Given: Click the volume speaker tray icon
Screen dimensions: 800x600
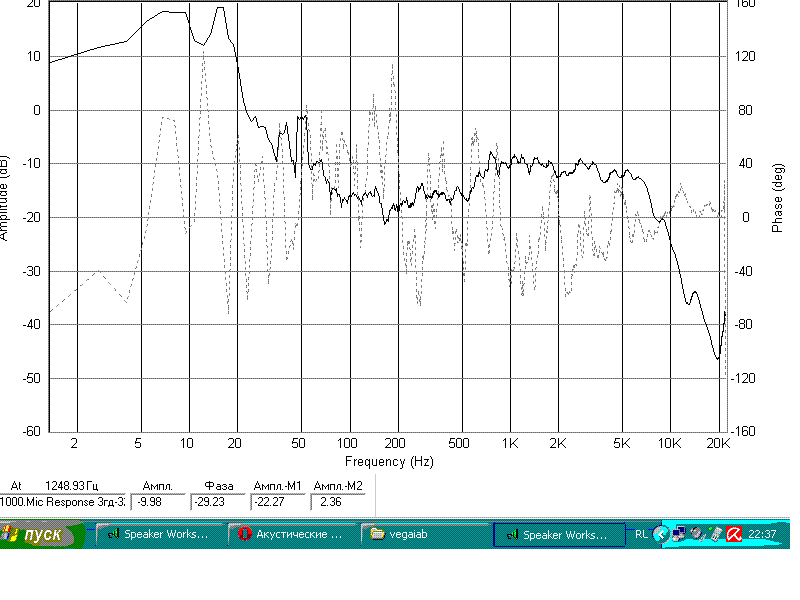Looking at the screenshot, I should [x=697, y=534].
